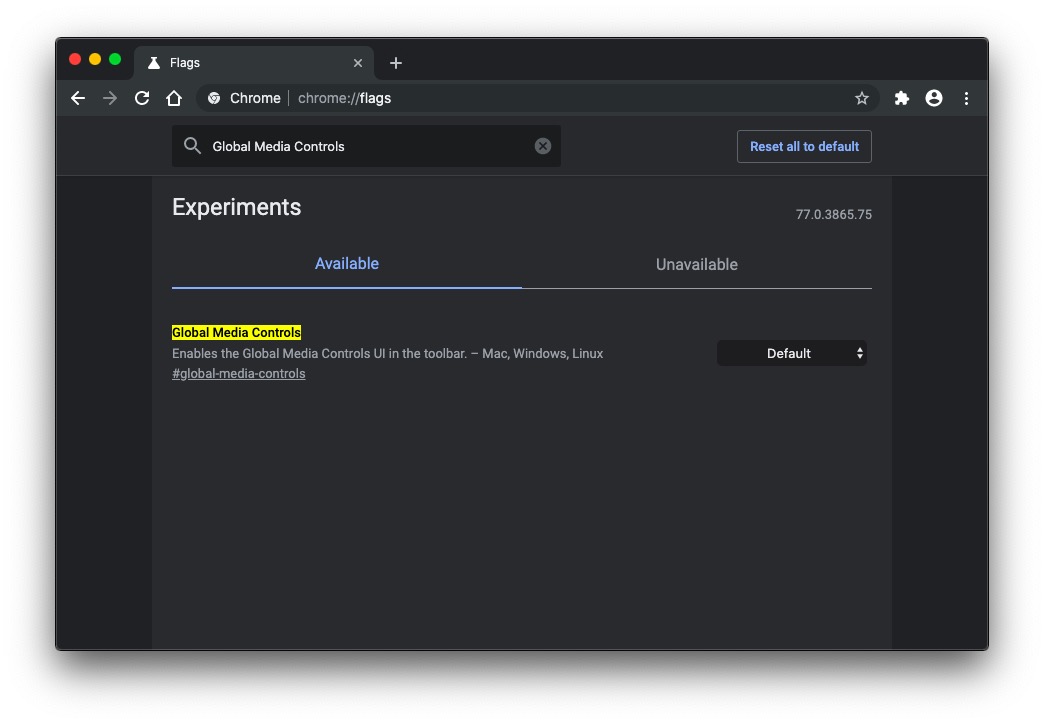Click the forward navigation arrow
Image resolution: width=1044 pixels, height=724 pixels.
pyautogui.click(x=110, y=98)
